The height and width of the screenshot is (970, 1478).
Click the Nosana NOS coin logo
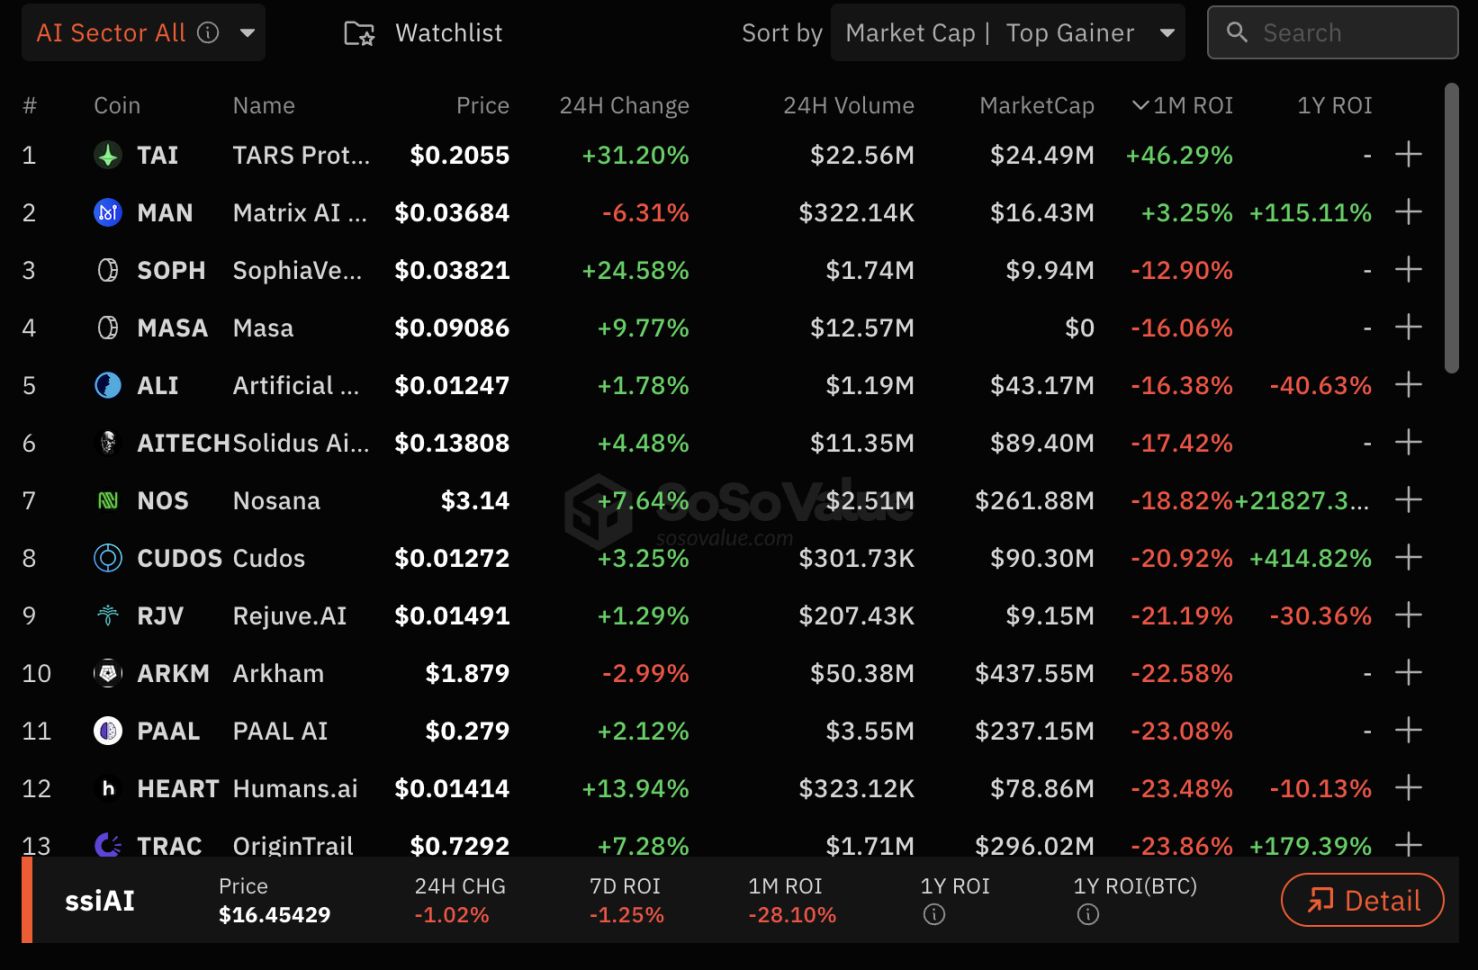pos(108,501)
